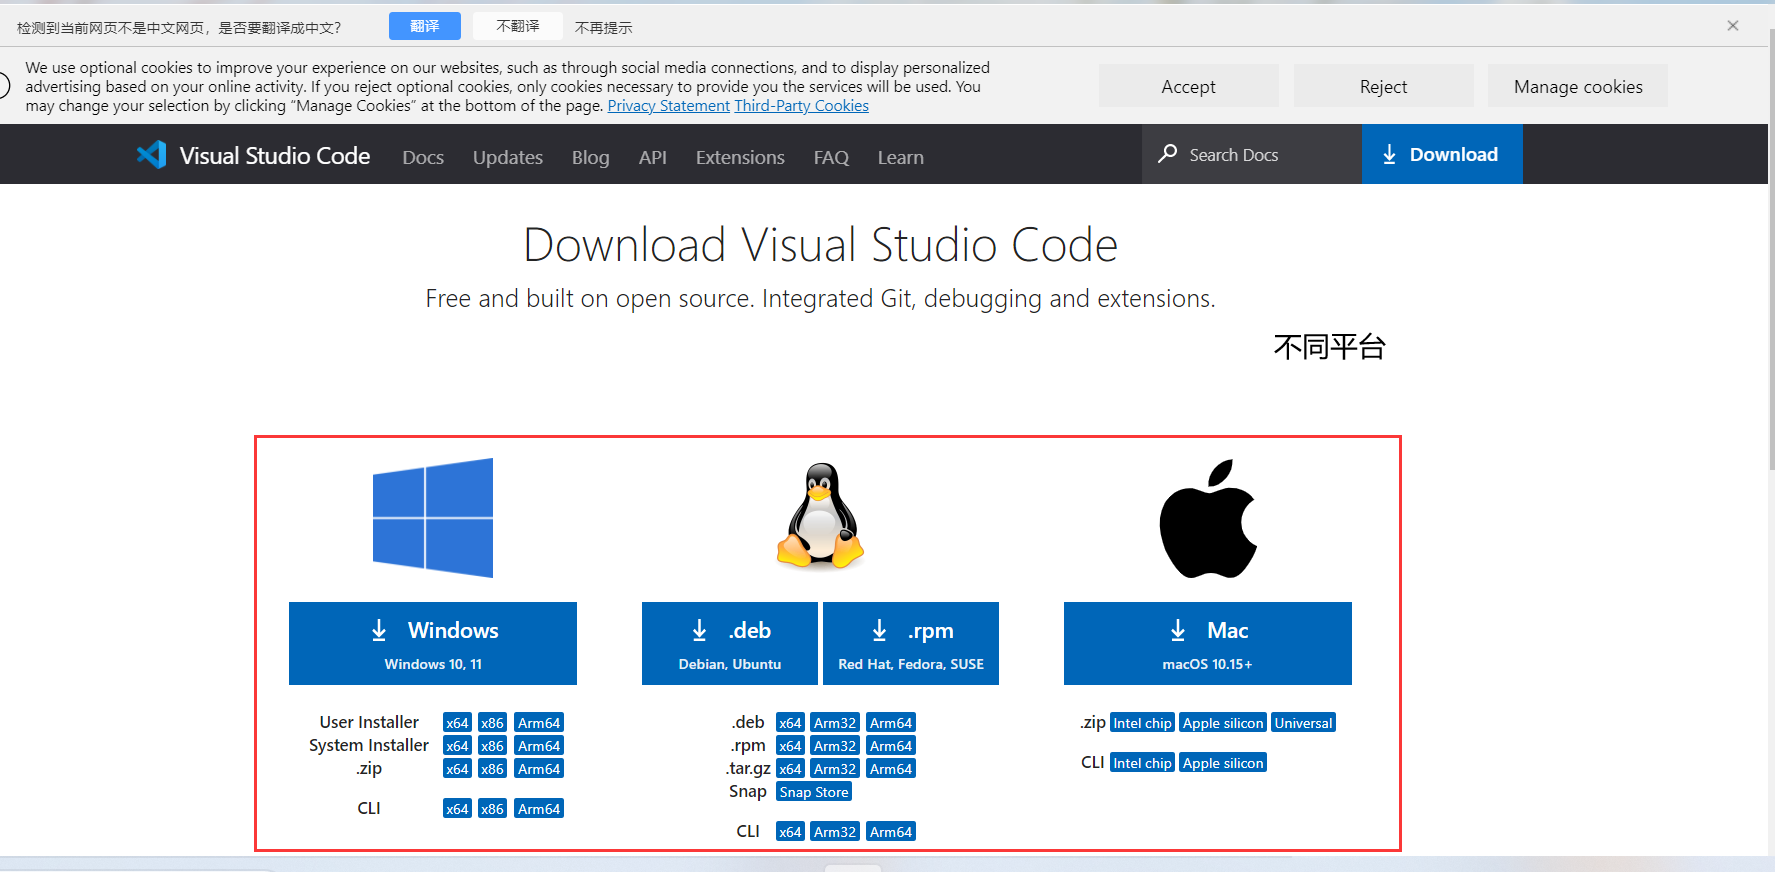Select Linux .rpm Arm64 download
This screenshot has width=1775, height=872.
(891, 745)
